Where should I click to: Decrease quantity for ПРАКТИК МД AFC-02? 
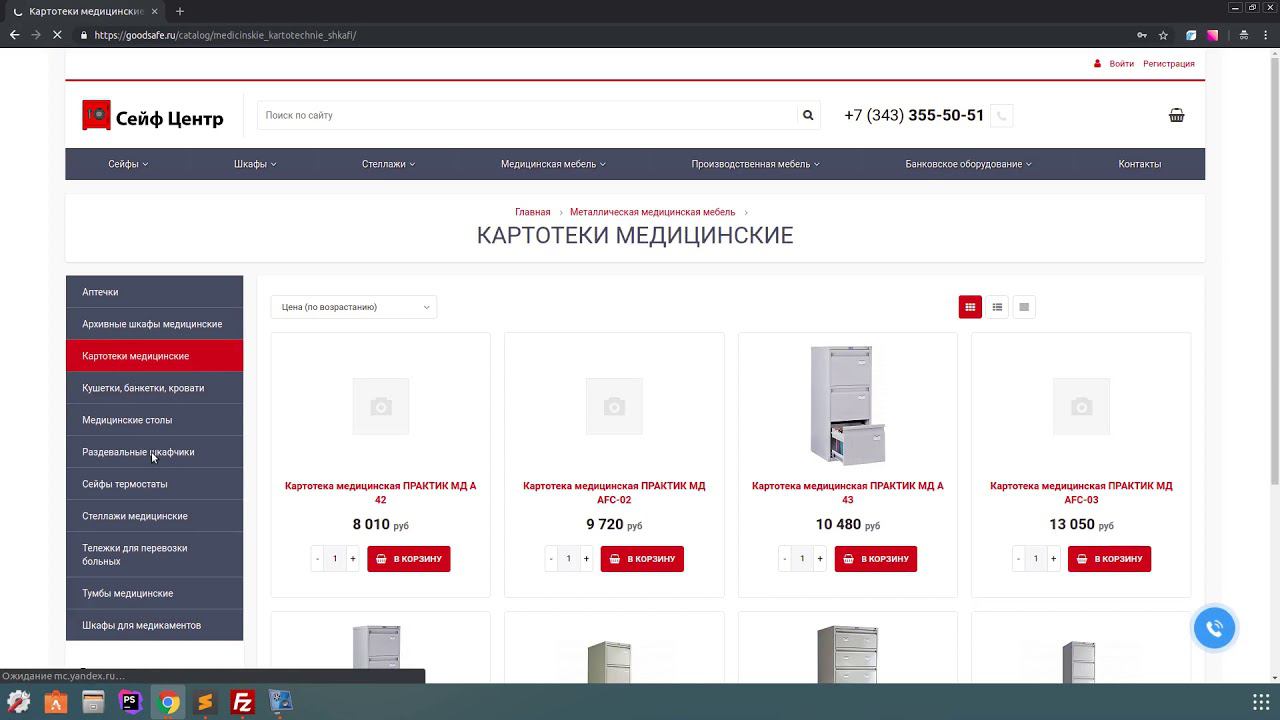point(551,559)
